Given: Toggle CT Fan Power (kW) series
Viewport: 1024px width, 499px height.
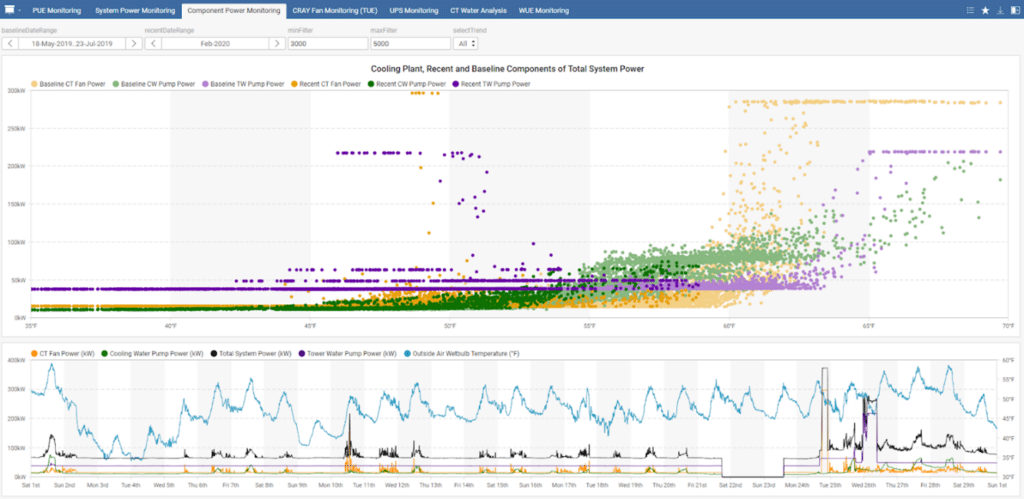Looking at the screenshot, I should (63, 353).
